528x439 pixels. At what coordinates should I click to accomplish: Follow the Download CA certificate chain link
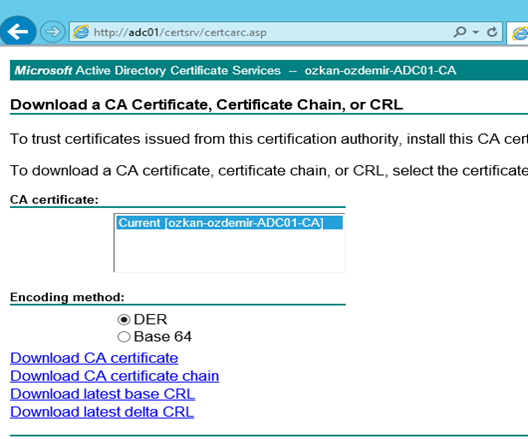[114, 376]
